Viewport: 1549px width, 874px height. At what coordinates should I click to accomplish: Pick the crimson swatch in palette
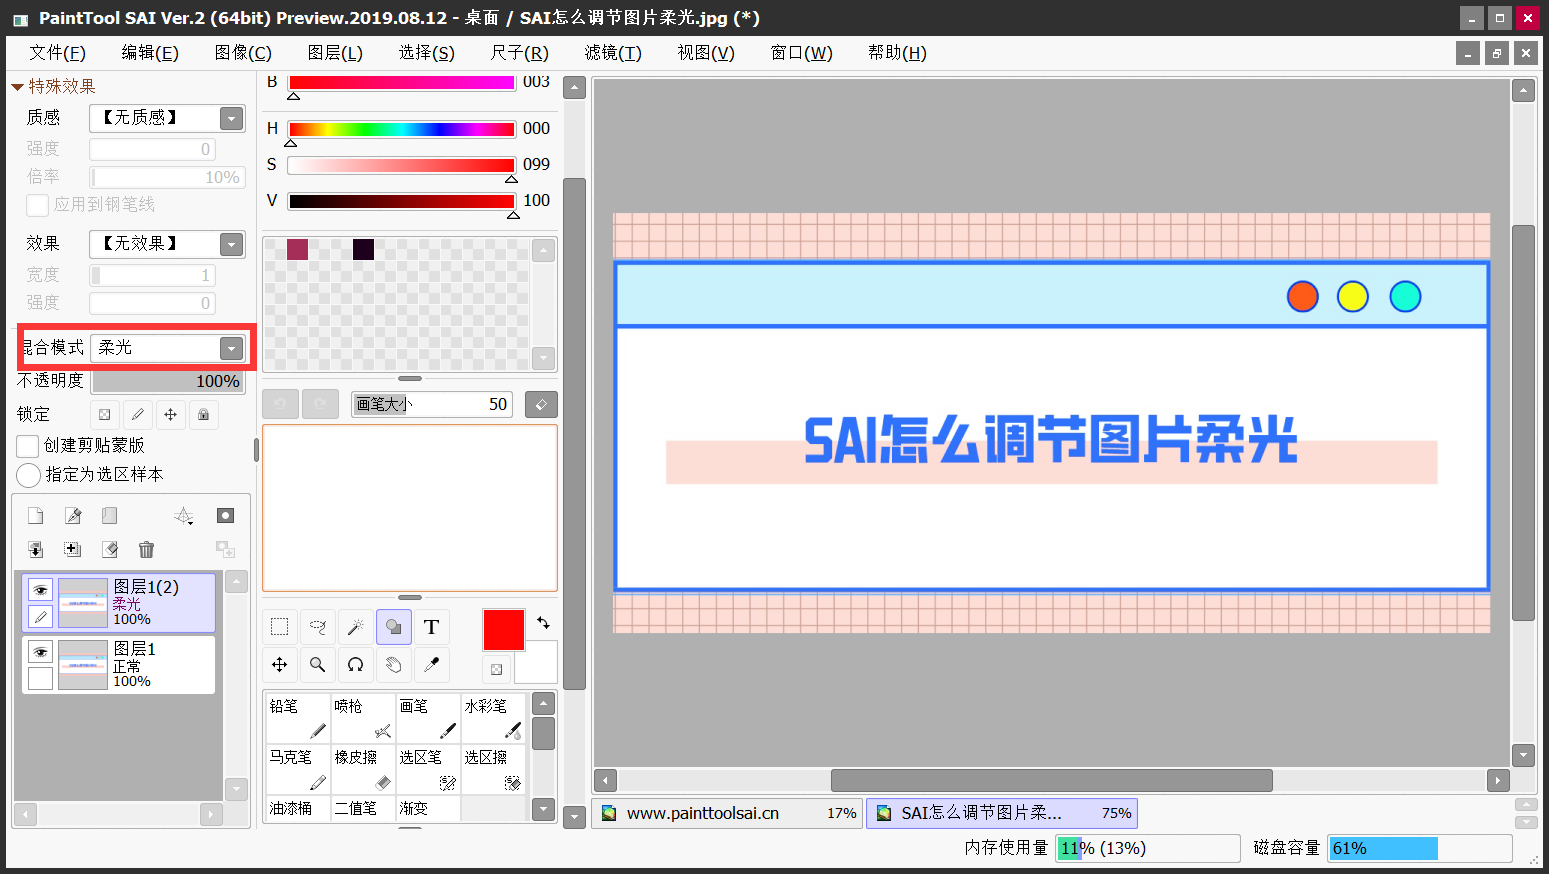click(297, 249)
